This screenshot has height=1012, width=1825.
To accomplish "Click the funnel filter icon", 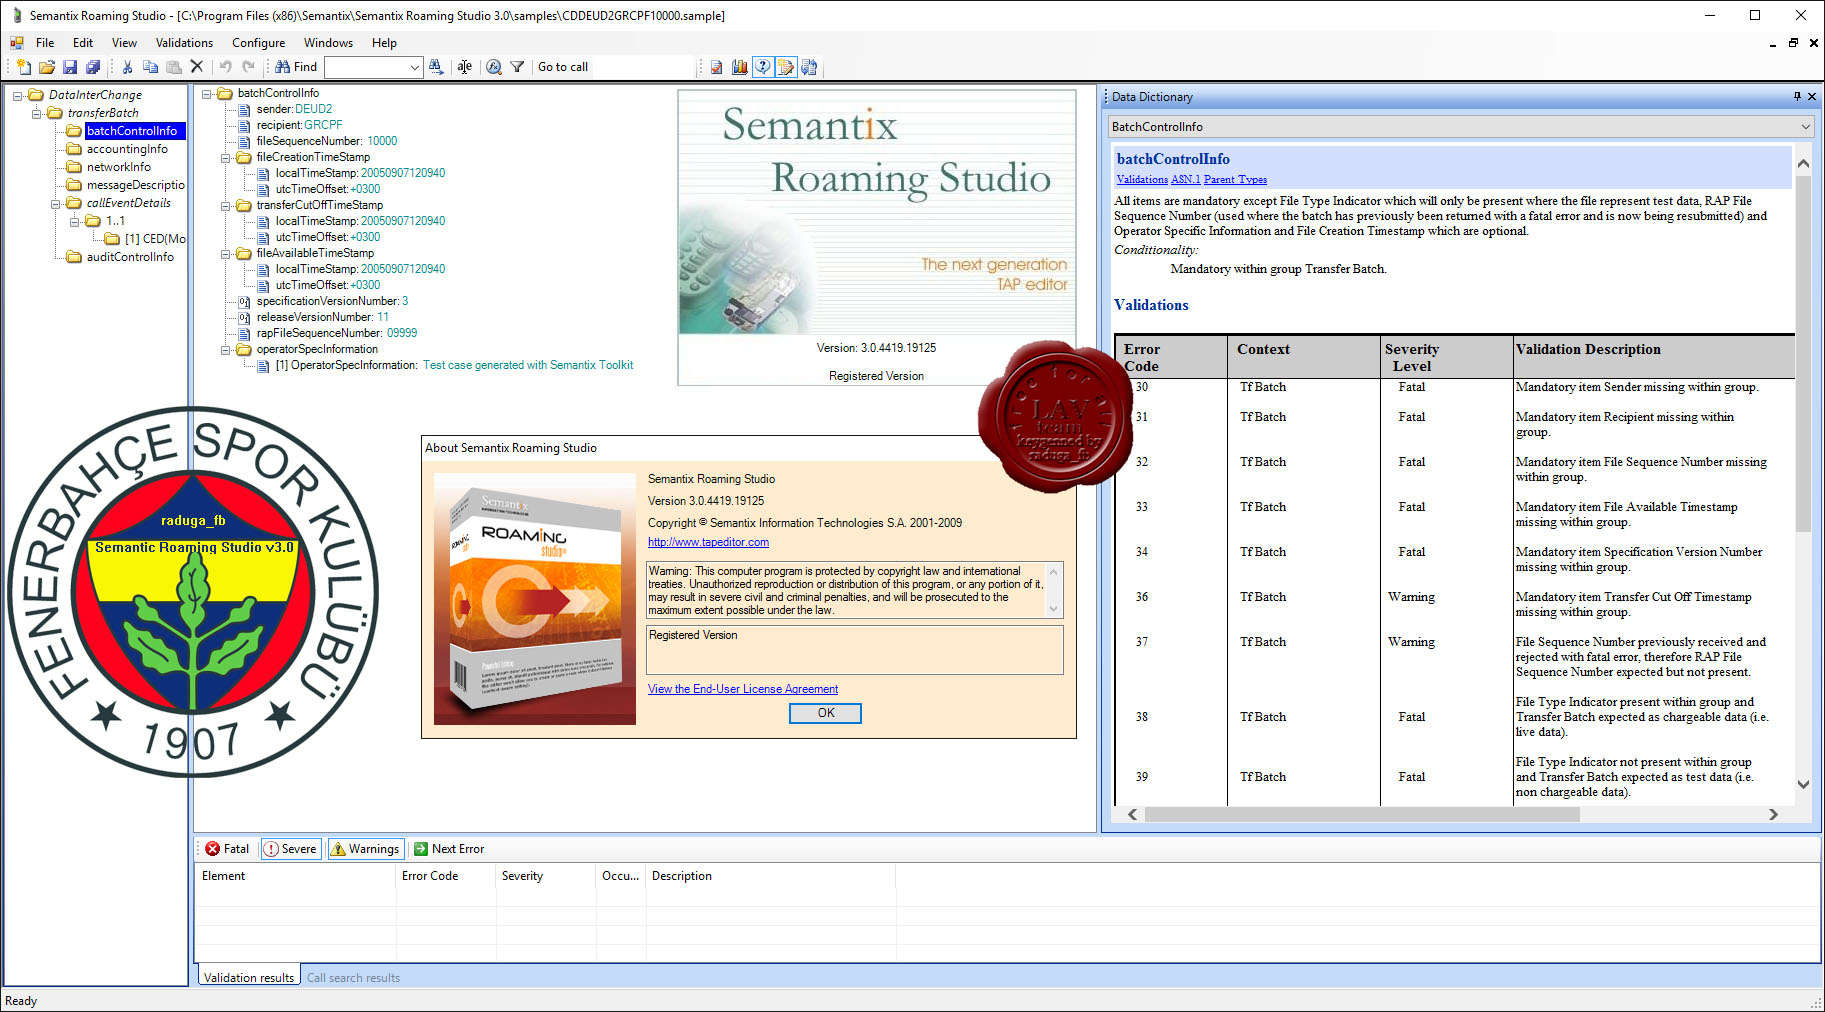I will tap(517, 67).
